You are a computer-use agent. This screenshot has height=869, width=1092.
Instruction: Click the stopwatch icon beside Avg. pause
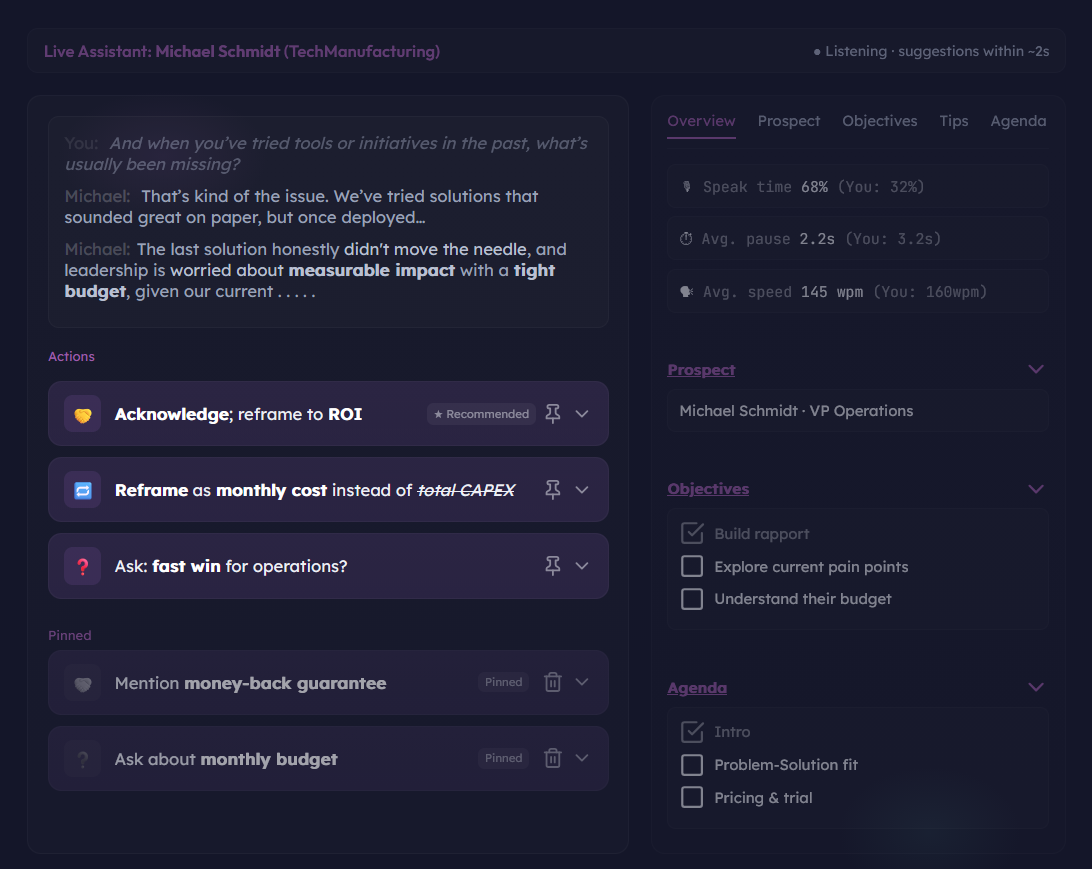[685, 238]
